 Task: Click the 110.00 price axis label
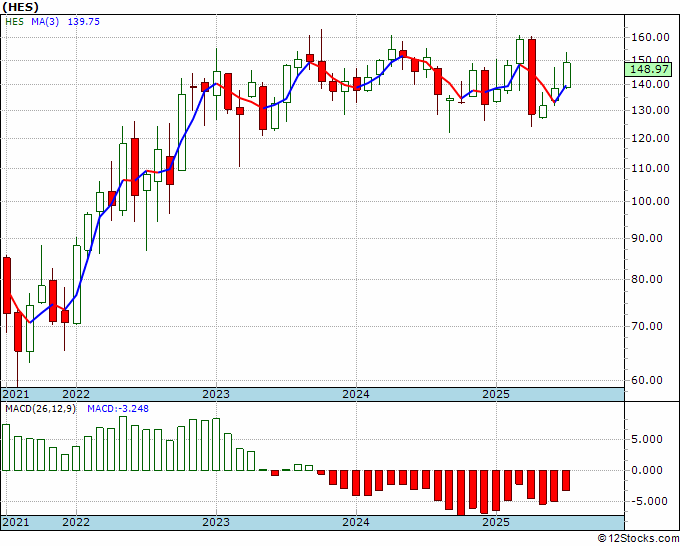(x=650, y=168)
